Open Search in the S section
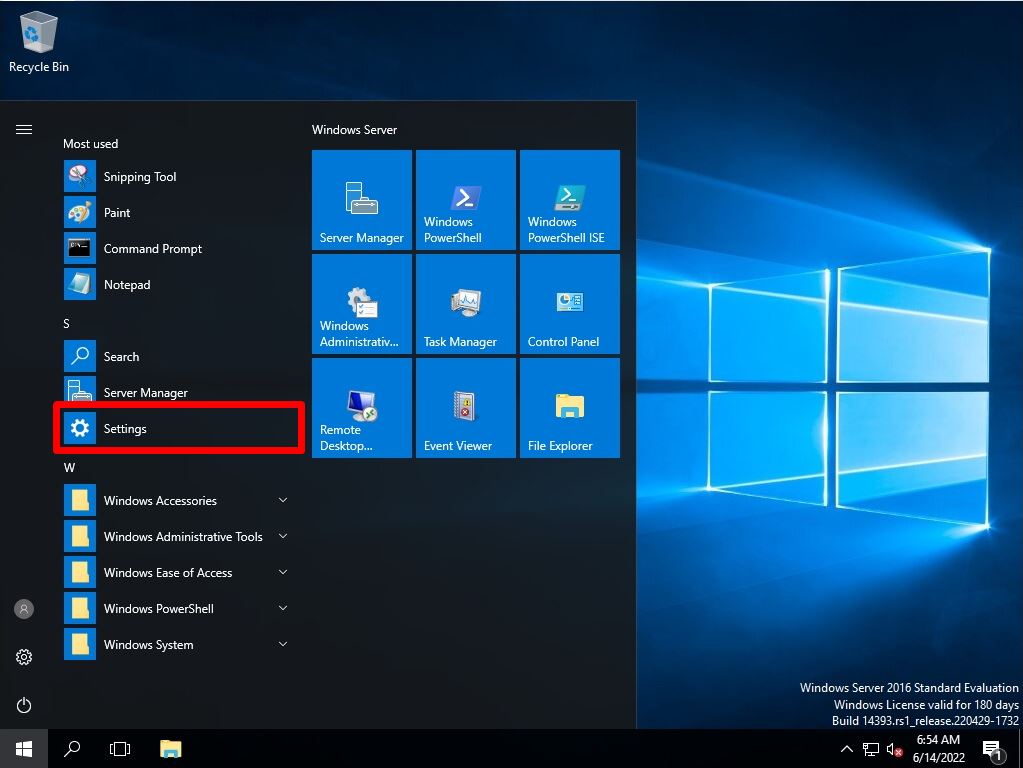This screenshot has height=768, width=1023. pyautogui.click(x=177, y=357)
